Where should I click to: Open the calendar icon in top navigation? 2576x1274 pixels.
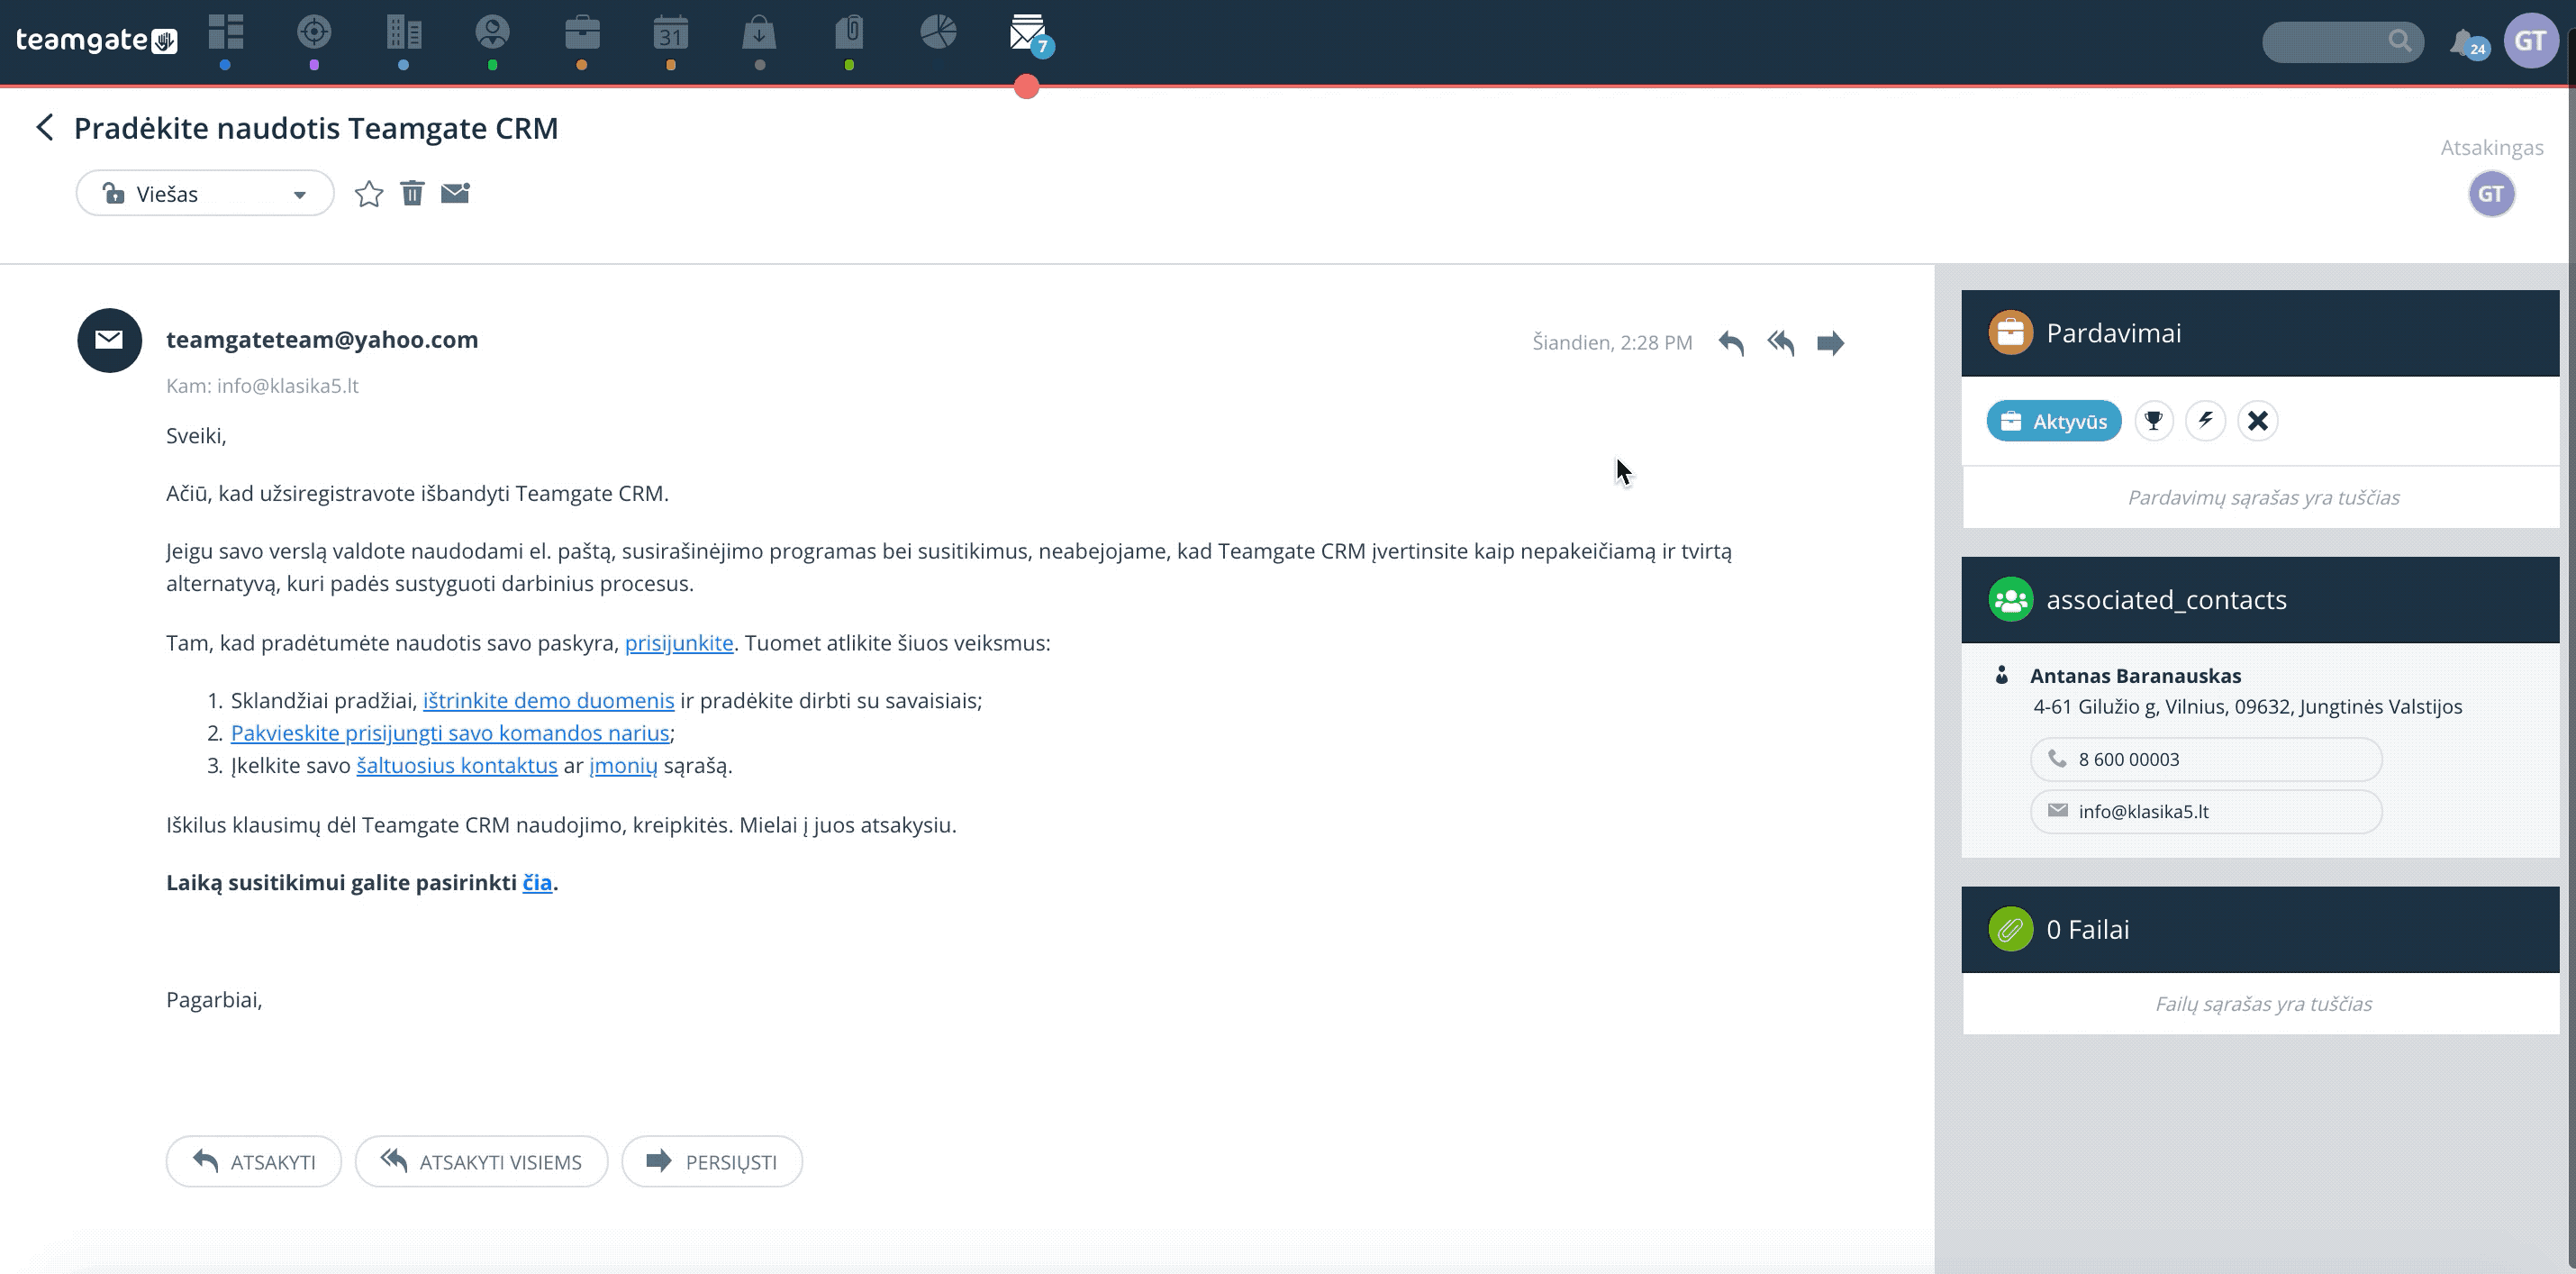pyautogui.click(x=671, y=33)
